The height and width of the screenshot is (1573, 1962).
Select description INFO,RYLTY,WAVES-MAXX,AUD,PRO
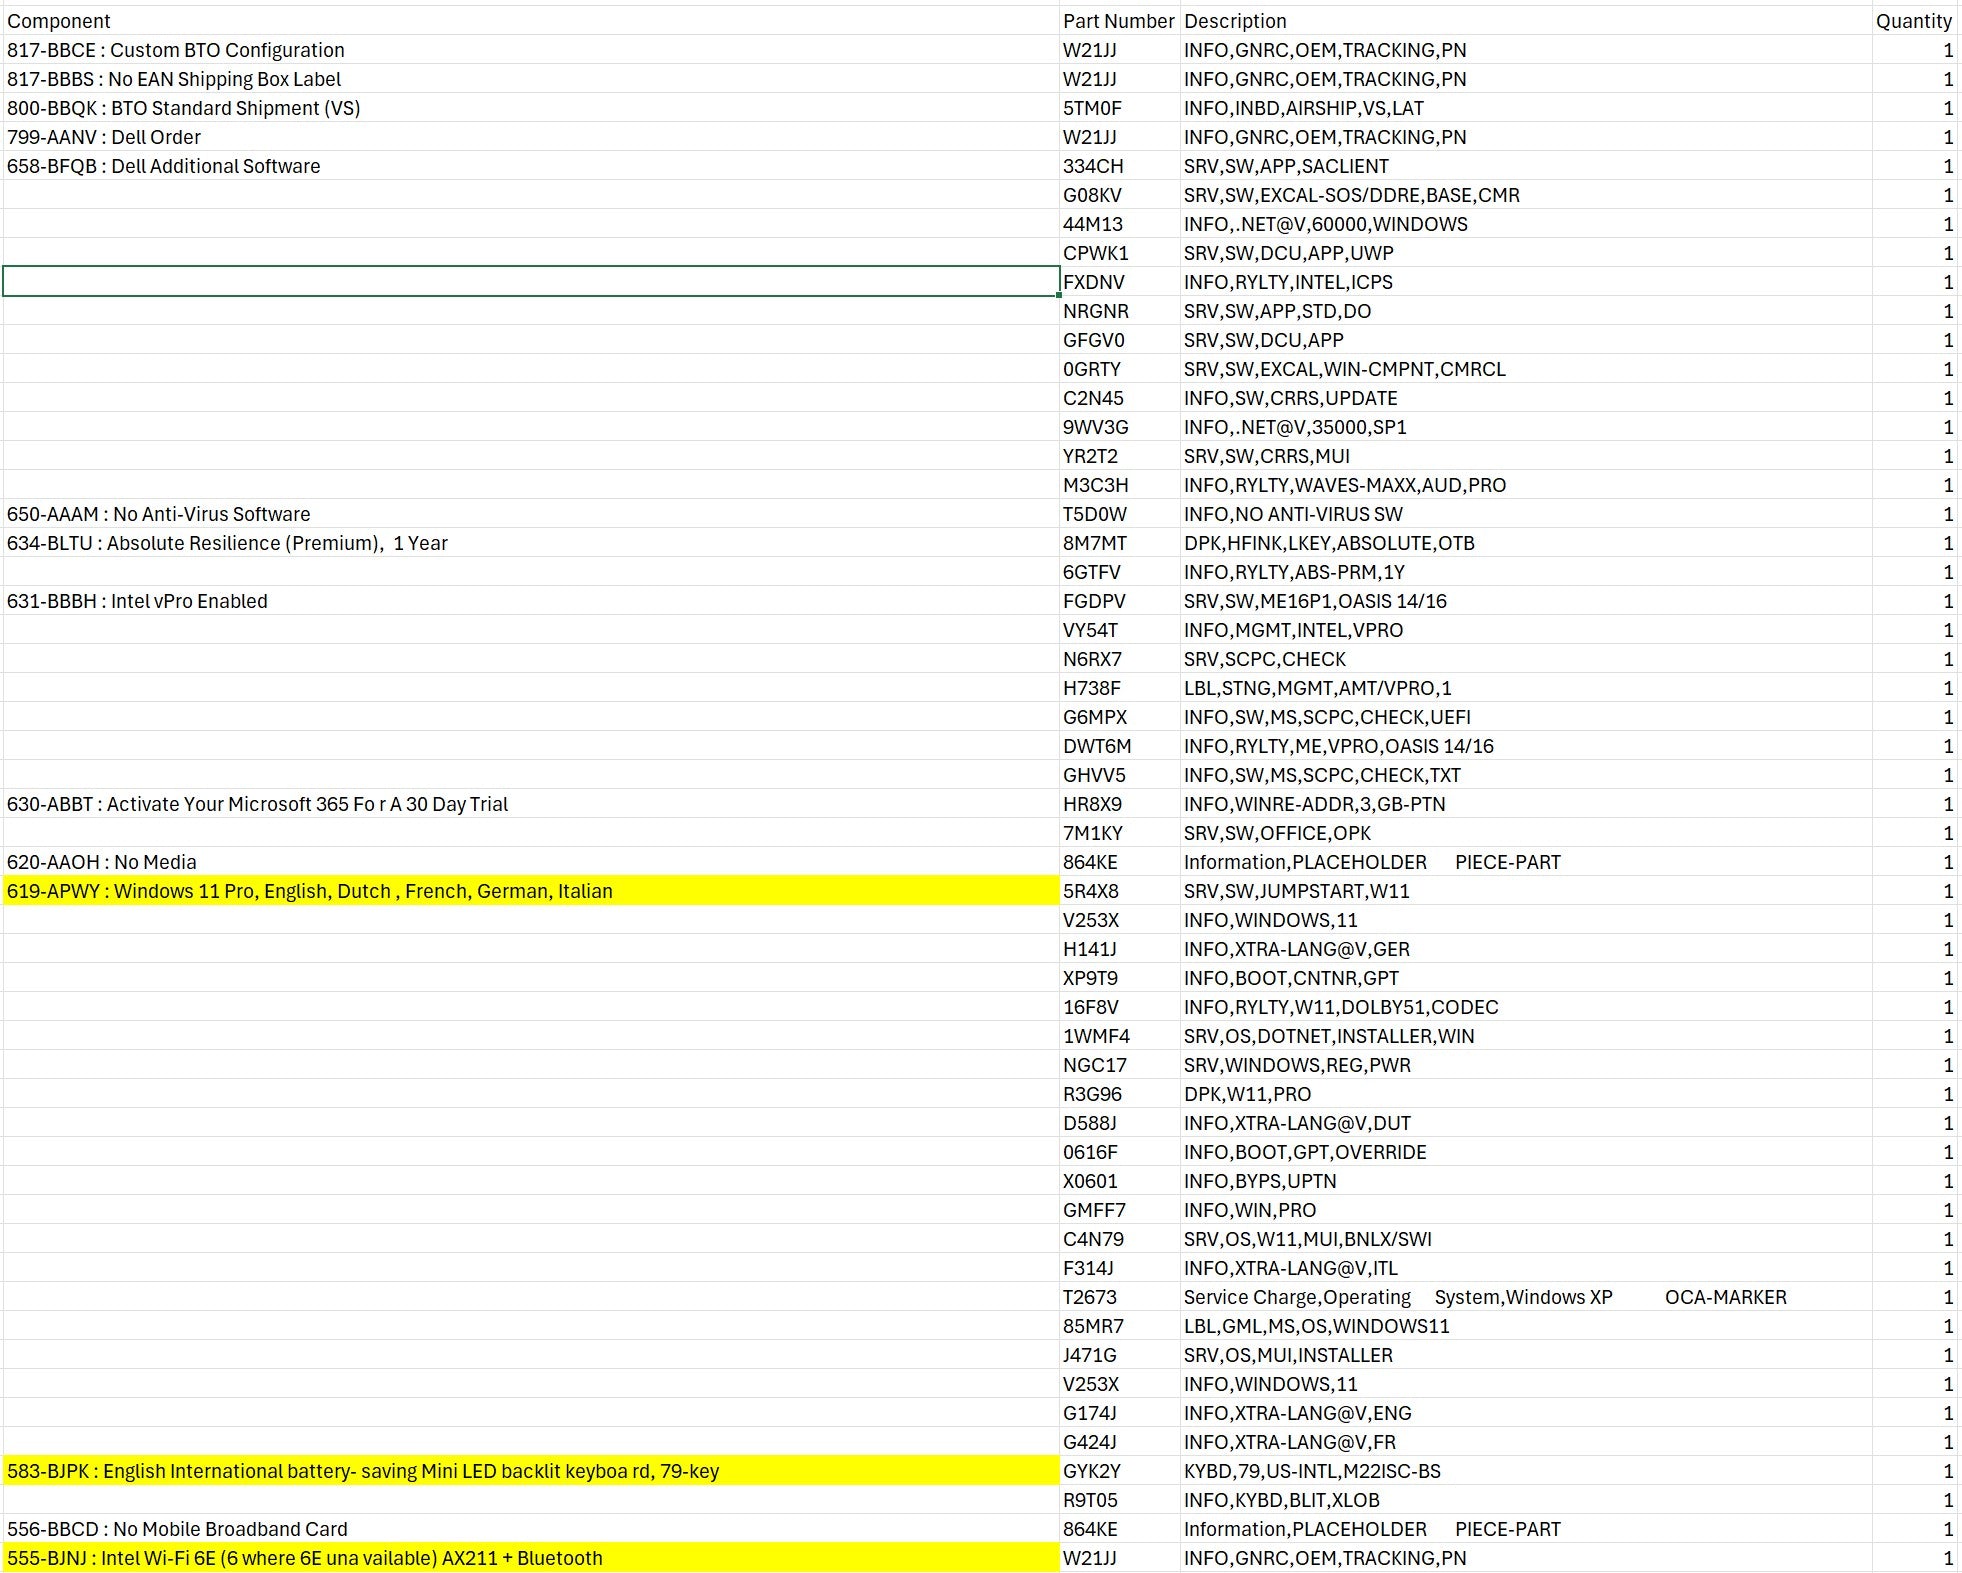point(1526,485)
